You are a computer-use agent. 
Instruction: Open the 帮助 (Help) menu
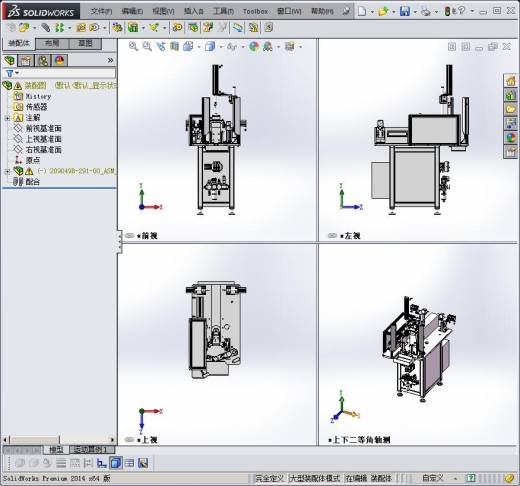[x=322, y=11]
